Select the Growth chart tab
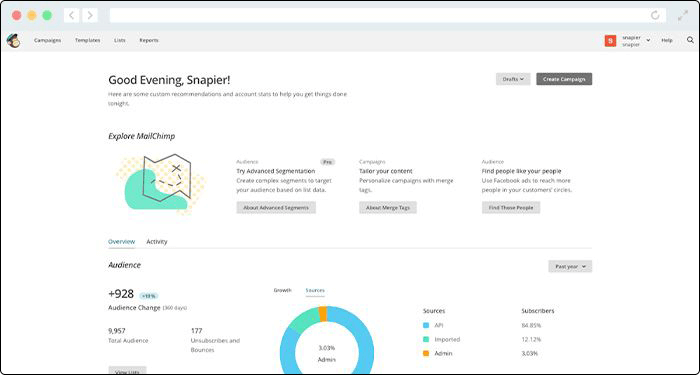Viewport: 700px width, 375px height. 282,290
